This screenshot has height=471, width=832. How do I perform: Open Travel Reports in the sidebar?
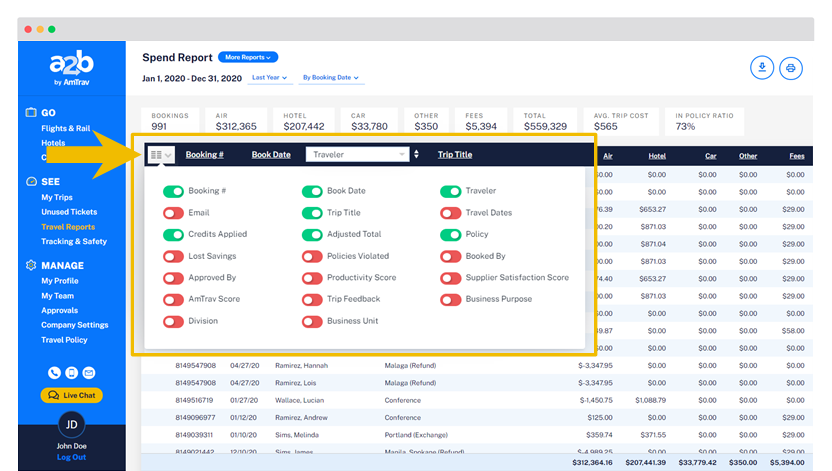click(x=68, y=227)
